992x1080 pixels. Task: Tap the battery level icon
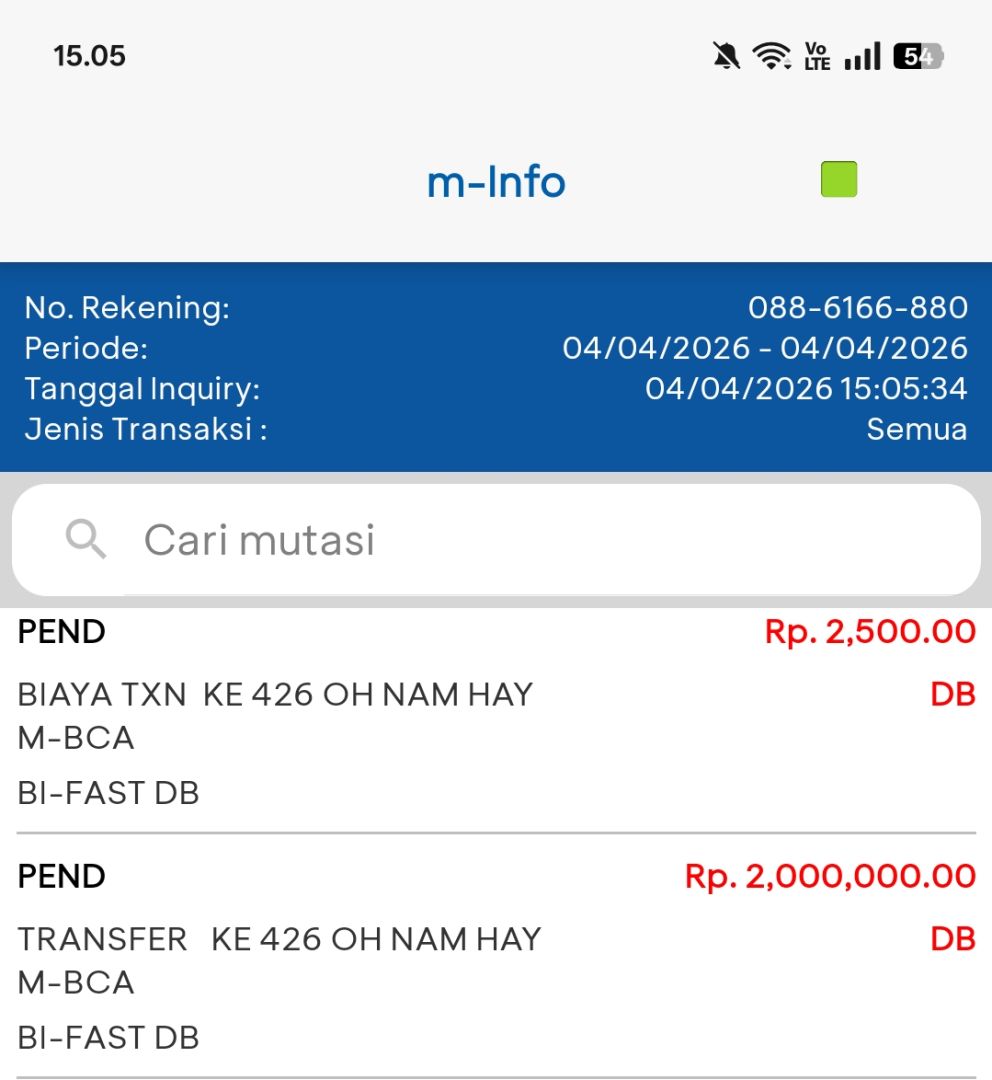pyautogui.click(x=918, y=56)
